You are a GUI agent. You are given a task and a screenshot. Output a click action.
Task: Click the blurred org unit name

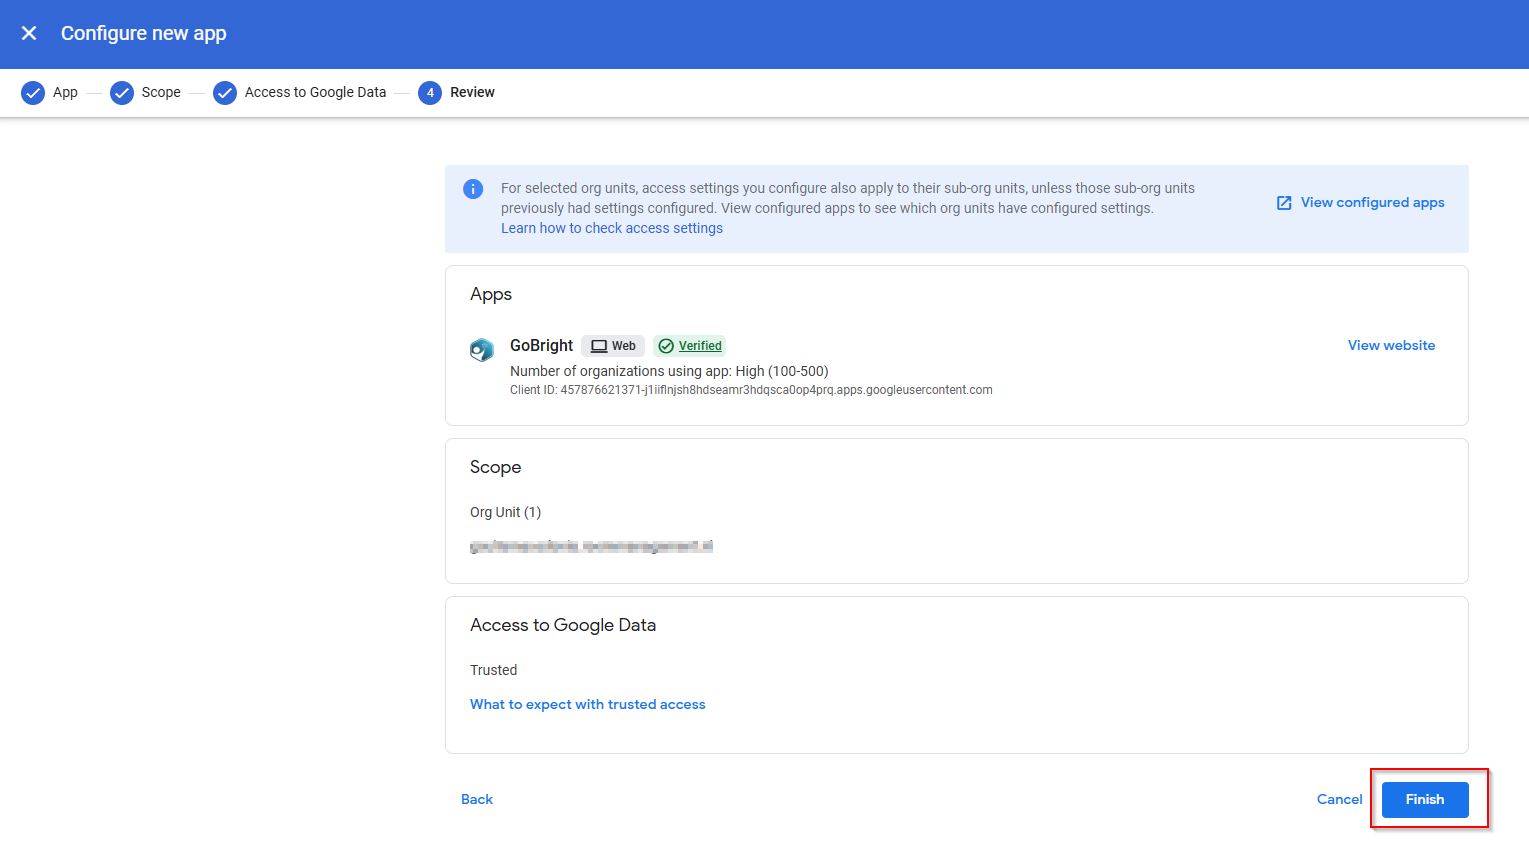591,546
